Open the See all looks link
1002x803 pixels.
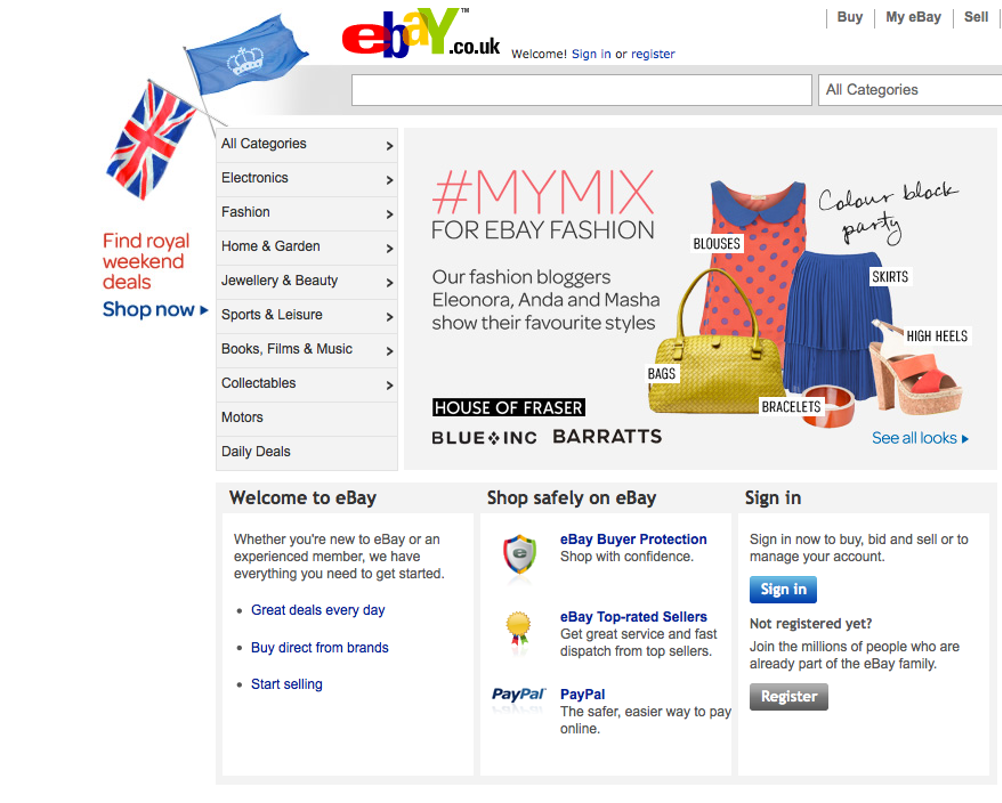point(920,438)
